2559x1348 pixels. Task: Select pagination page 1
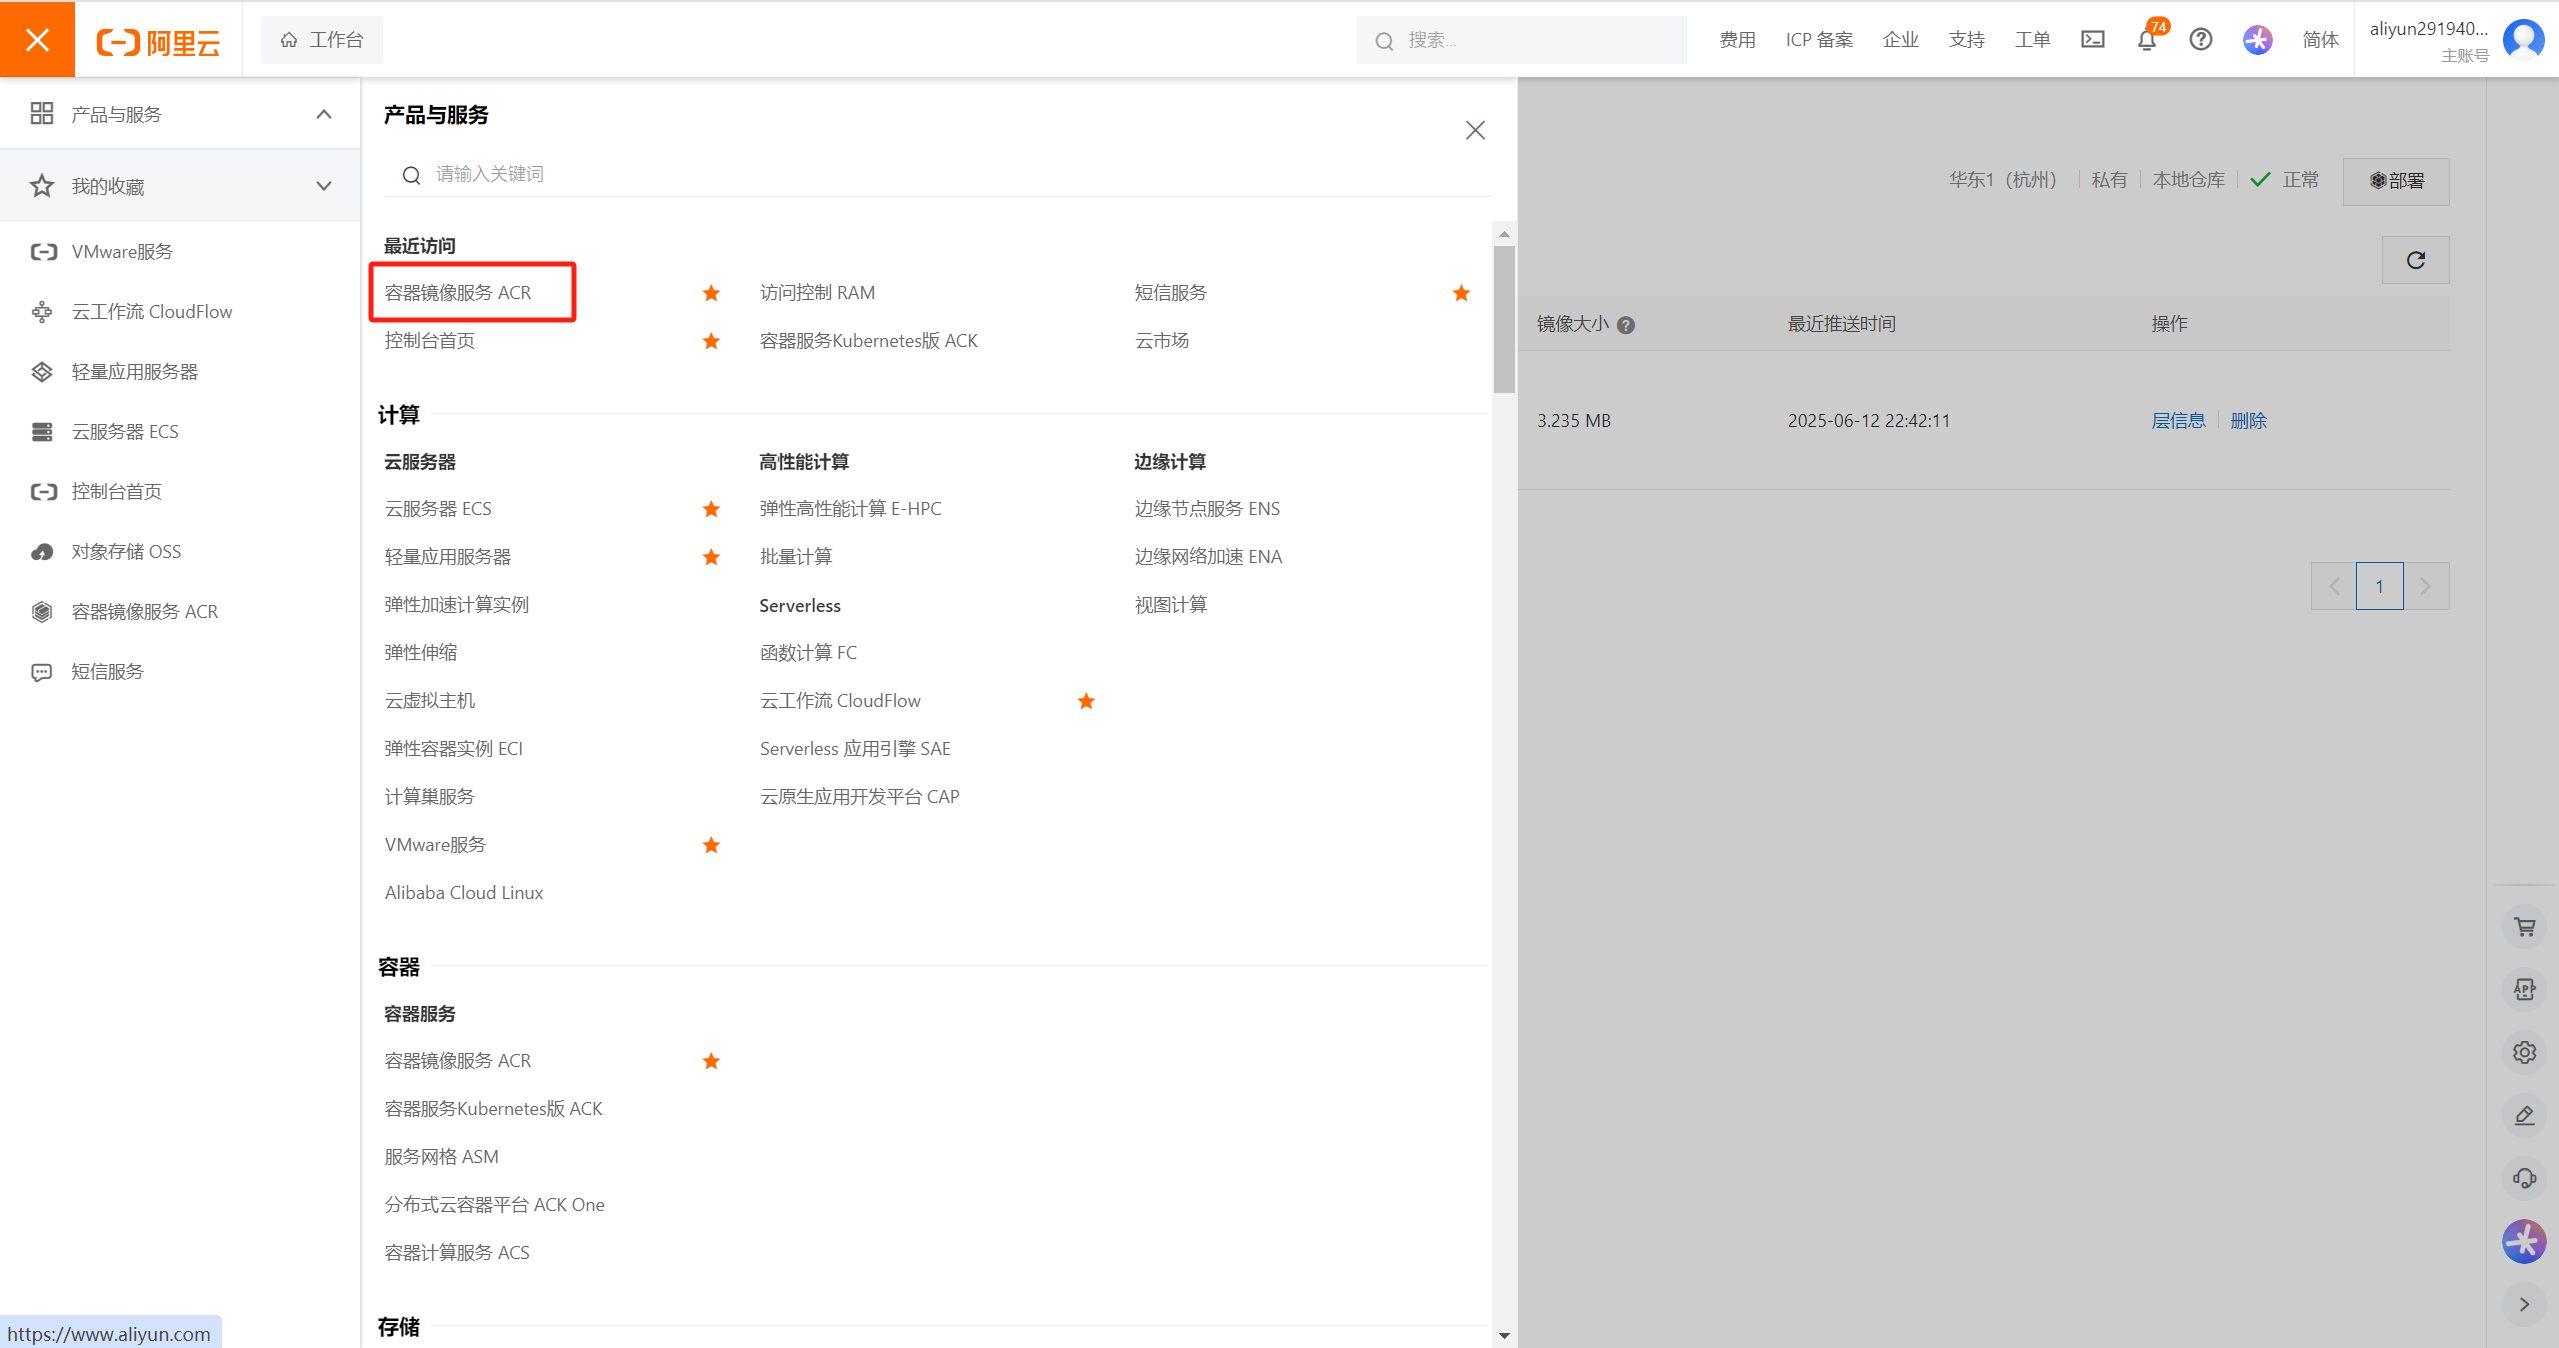click(2379, 586)
